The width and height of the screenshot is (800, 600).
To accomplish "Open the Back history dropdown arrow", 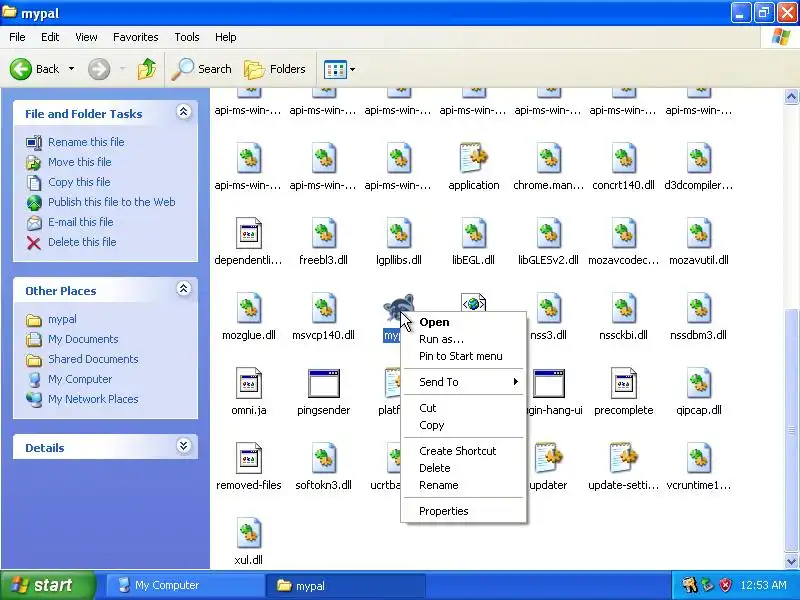I will point(71,69).
